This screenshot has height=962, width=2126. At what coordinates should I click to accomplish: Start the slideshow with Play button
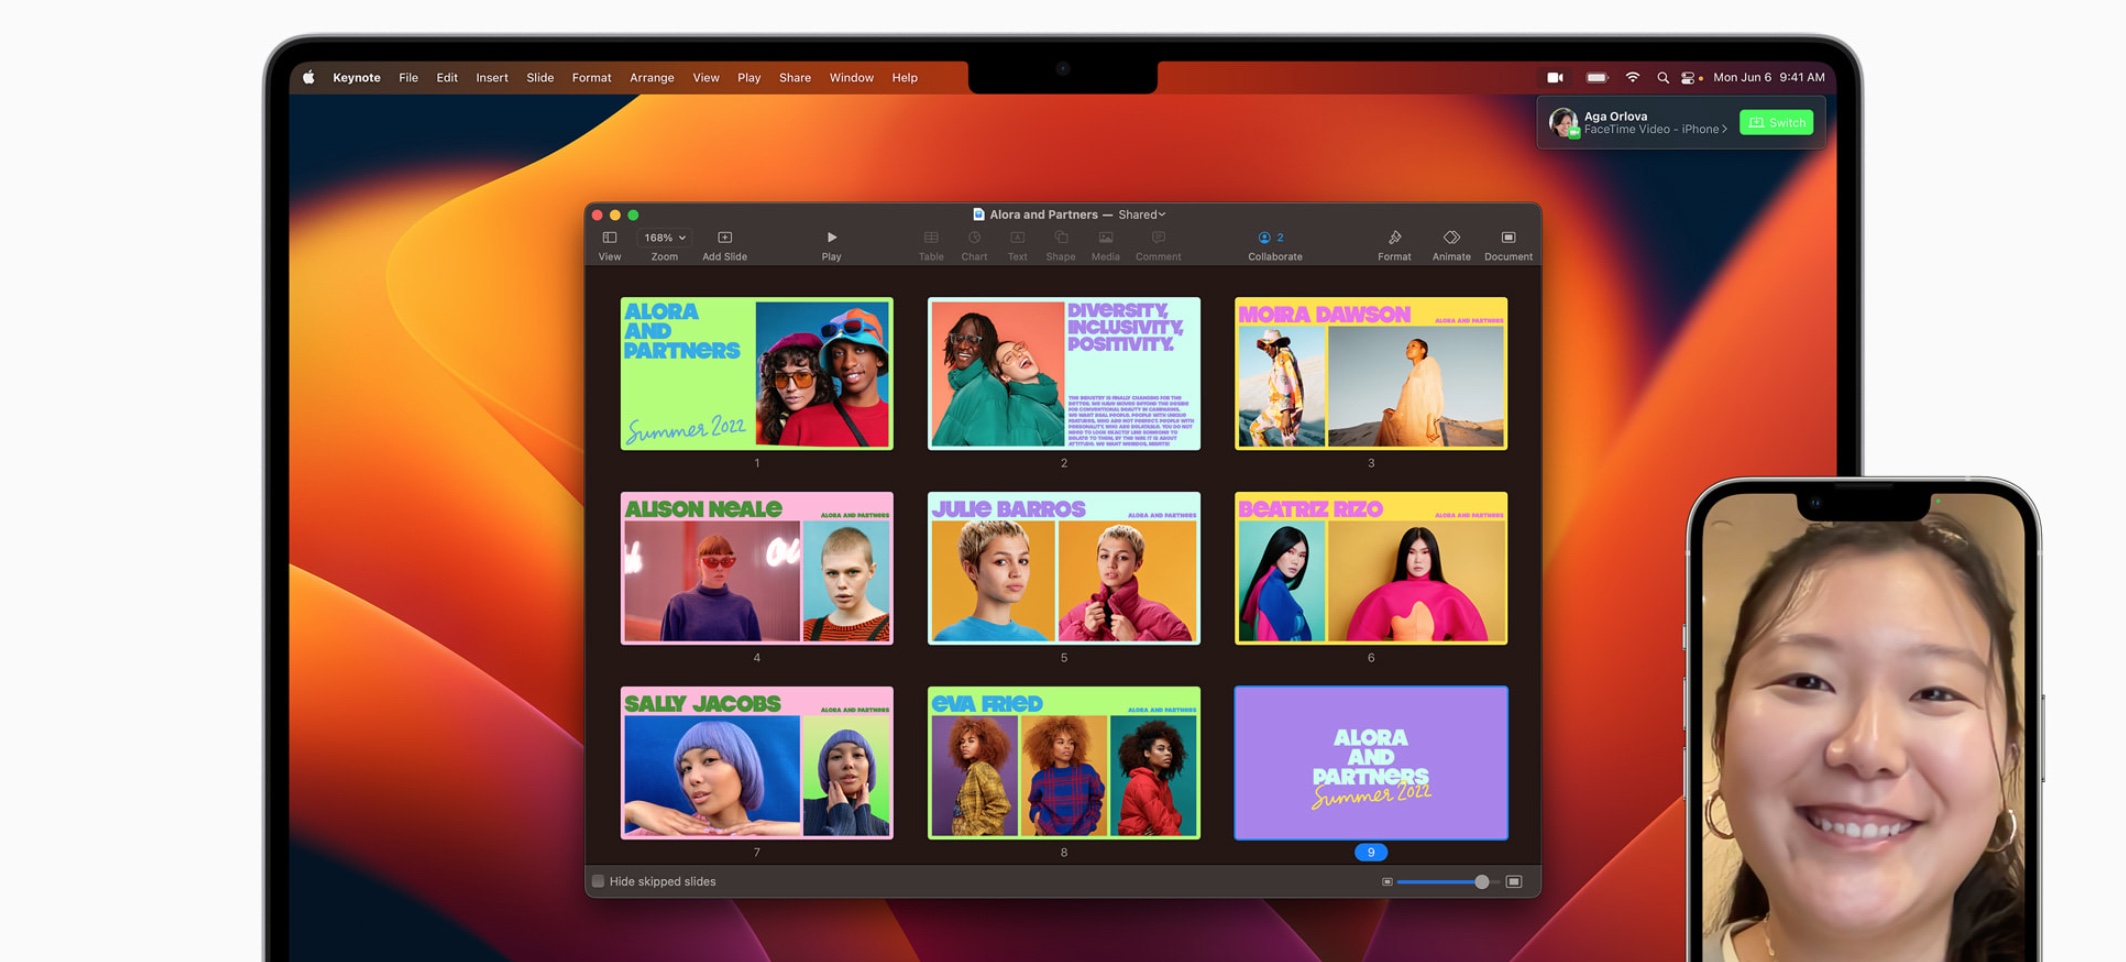[831, 238]
